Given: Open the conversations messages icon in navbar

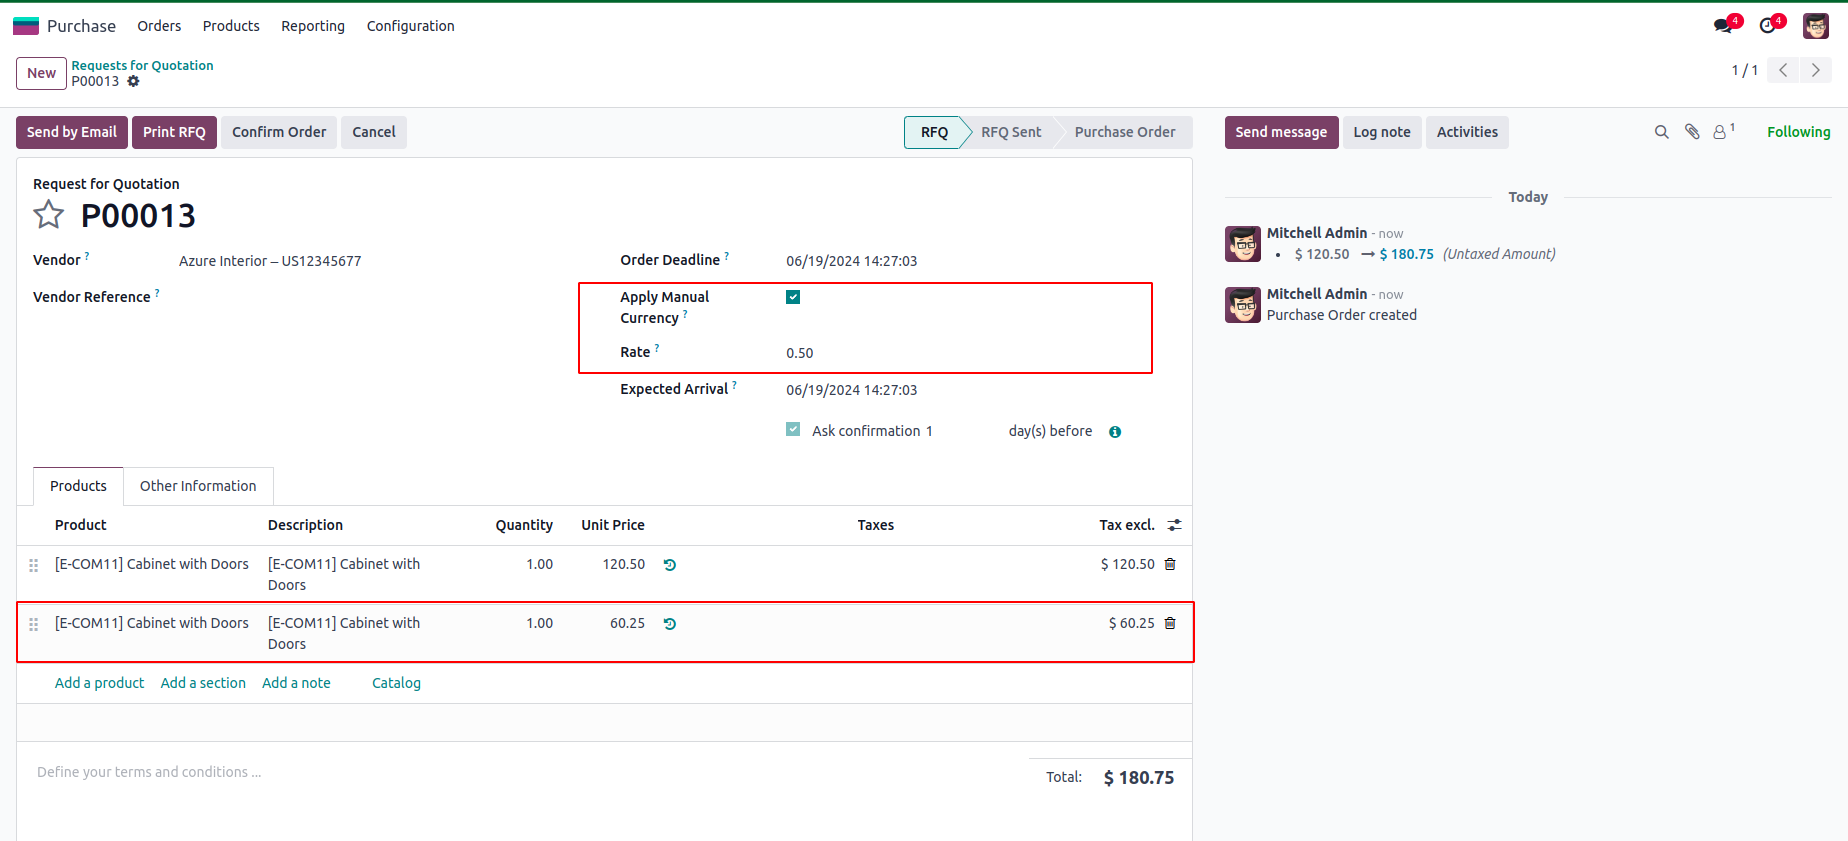Looking at the screenshot, I should [1723, 26].
